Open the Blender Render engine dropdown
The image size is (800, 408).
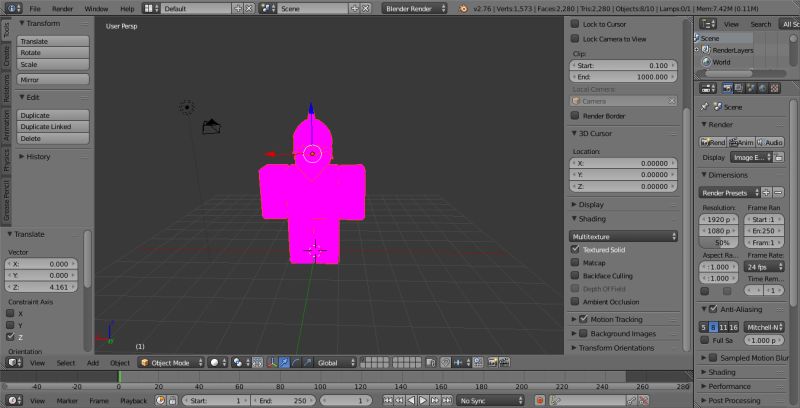click(x=414, y=9)
